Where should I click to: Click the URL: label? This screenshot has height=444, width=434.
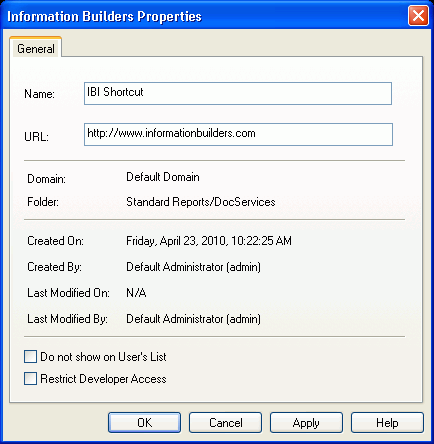click(x=37, y=137)
